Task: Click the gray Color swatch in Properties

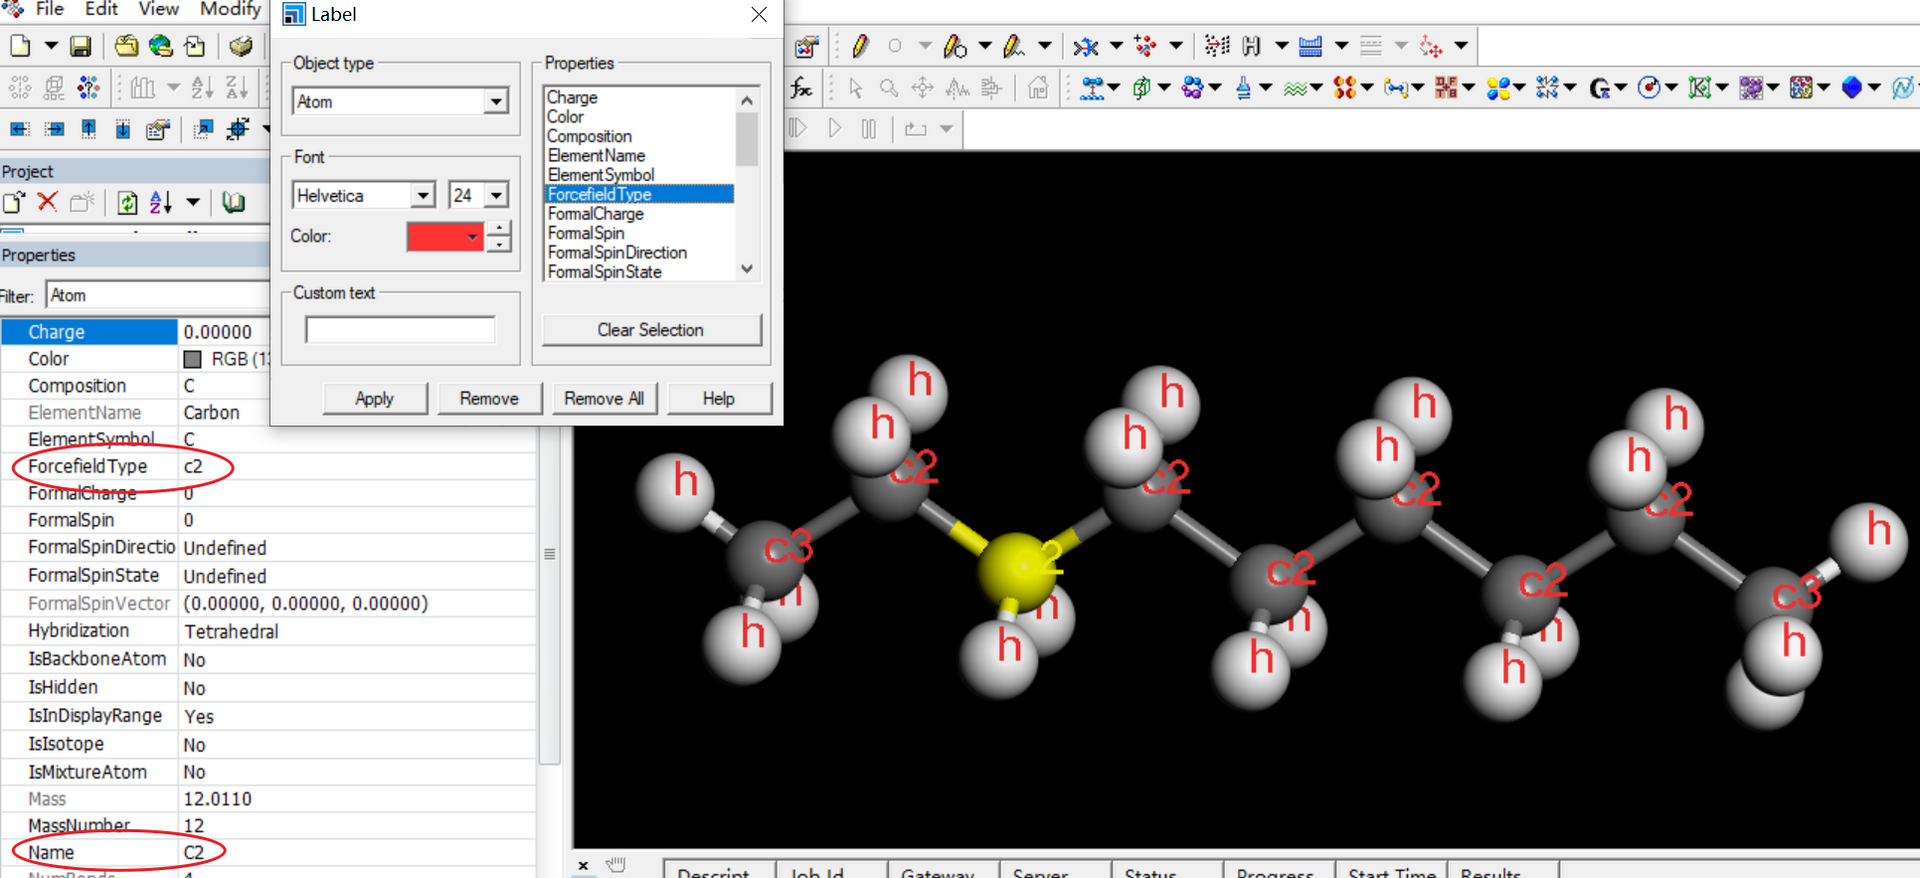Action: (193, 359)
